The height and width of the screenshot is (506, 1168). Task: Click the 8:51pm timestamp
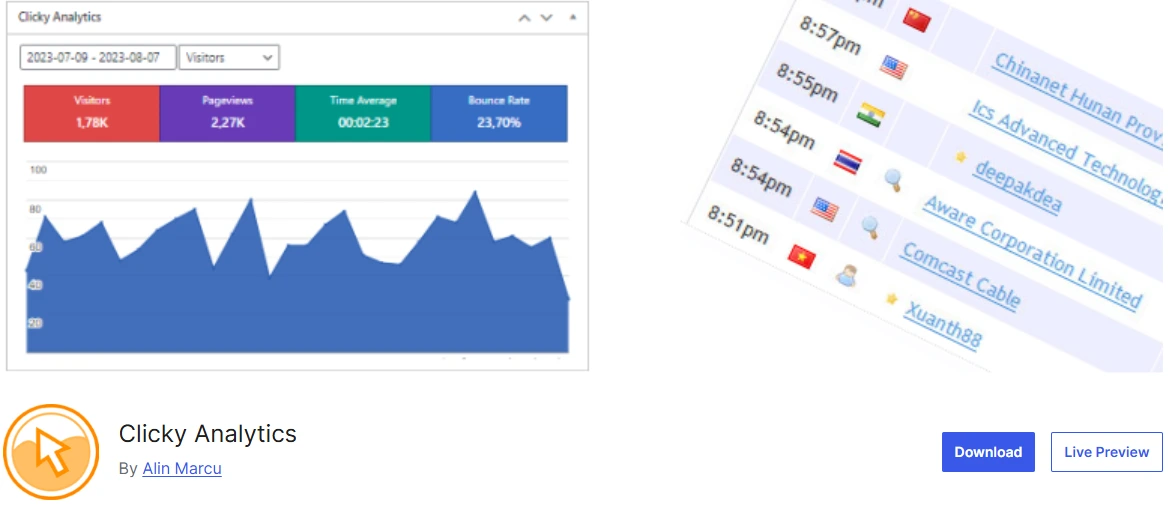737,225
